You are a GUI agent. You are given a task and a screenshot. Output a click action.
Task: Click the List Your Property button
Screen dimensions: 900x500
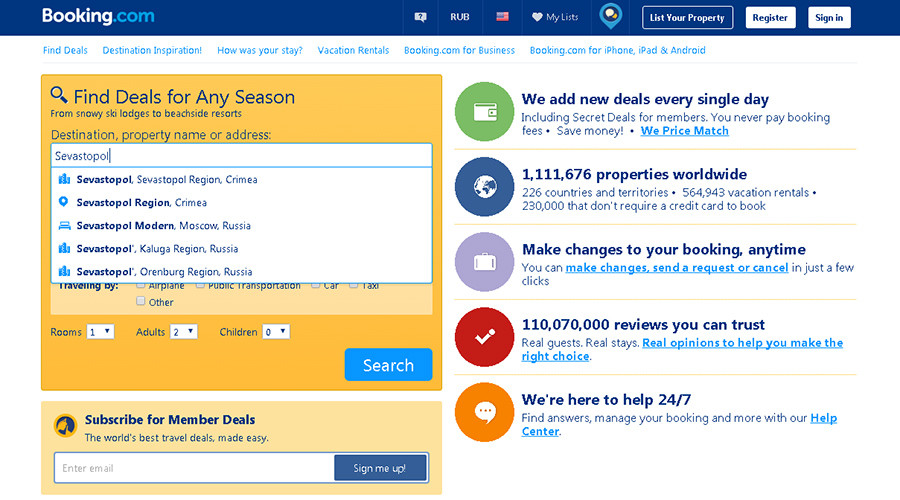687,17
